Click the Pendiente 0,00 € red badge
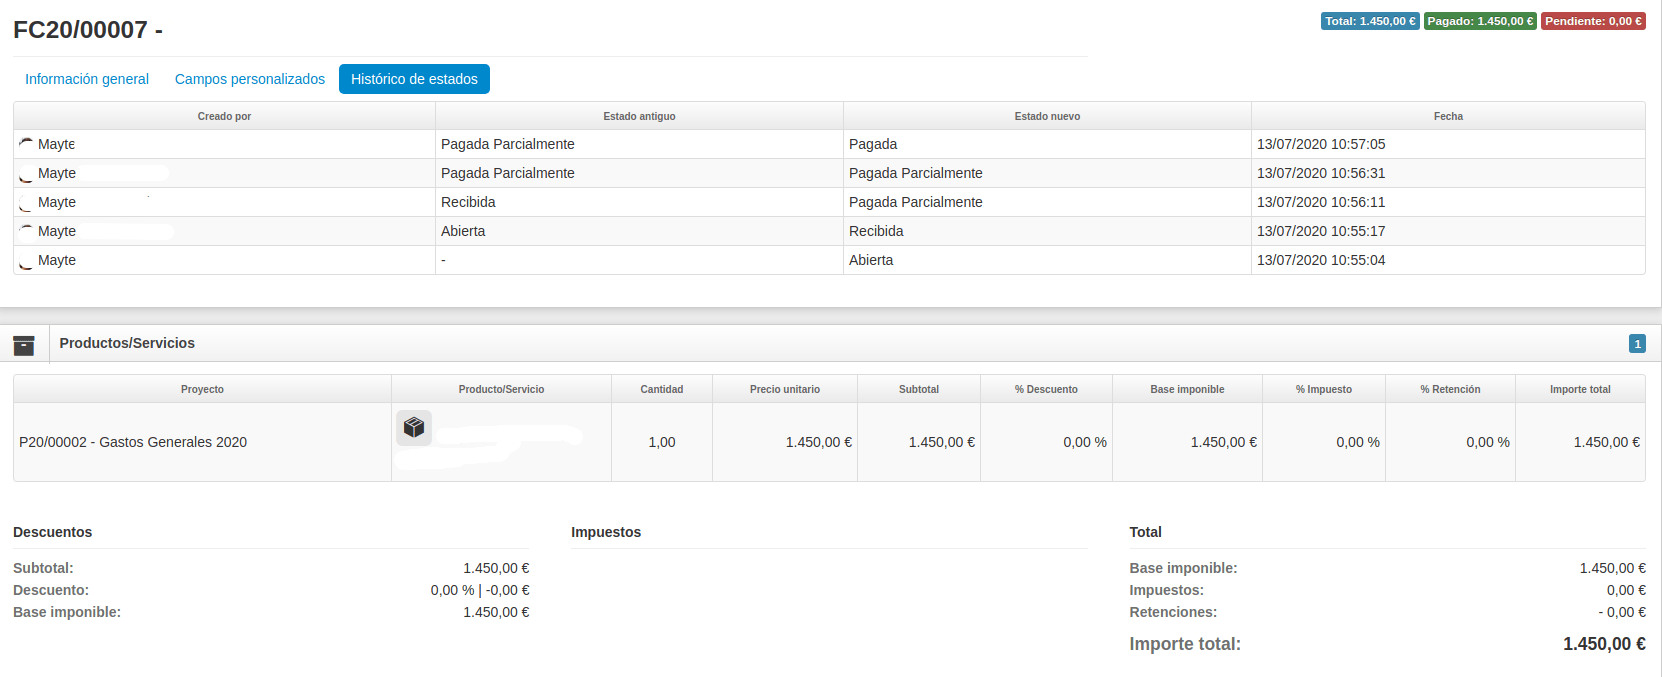The image size is (1662, 677). pyautogui.click(x=1593, y=21)
